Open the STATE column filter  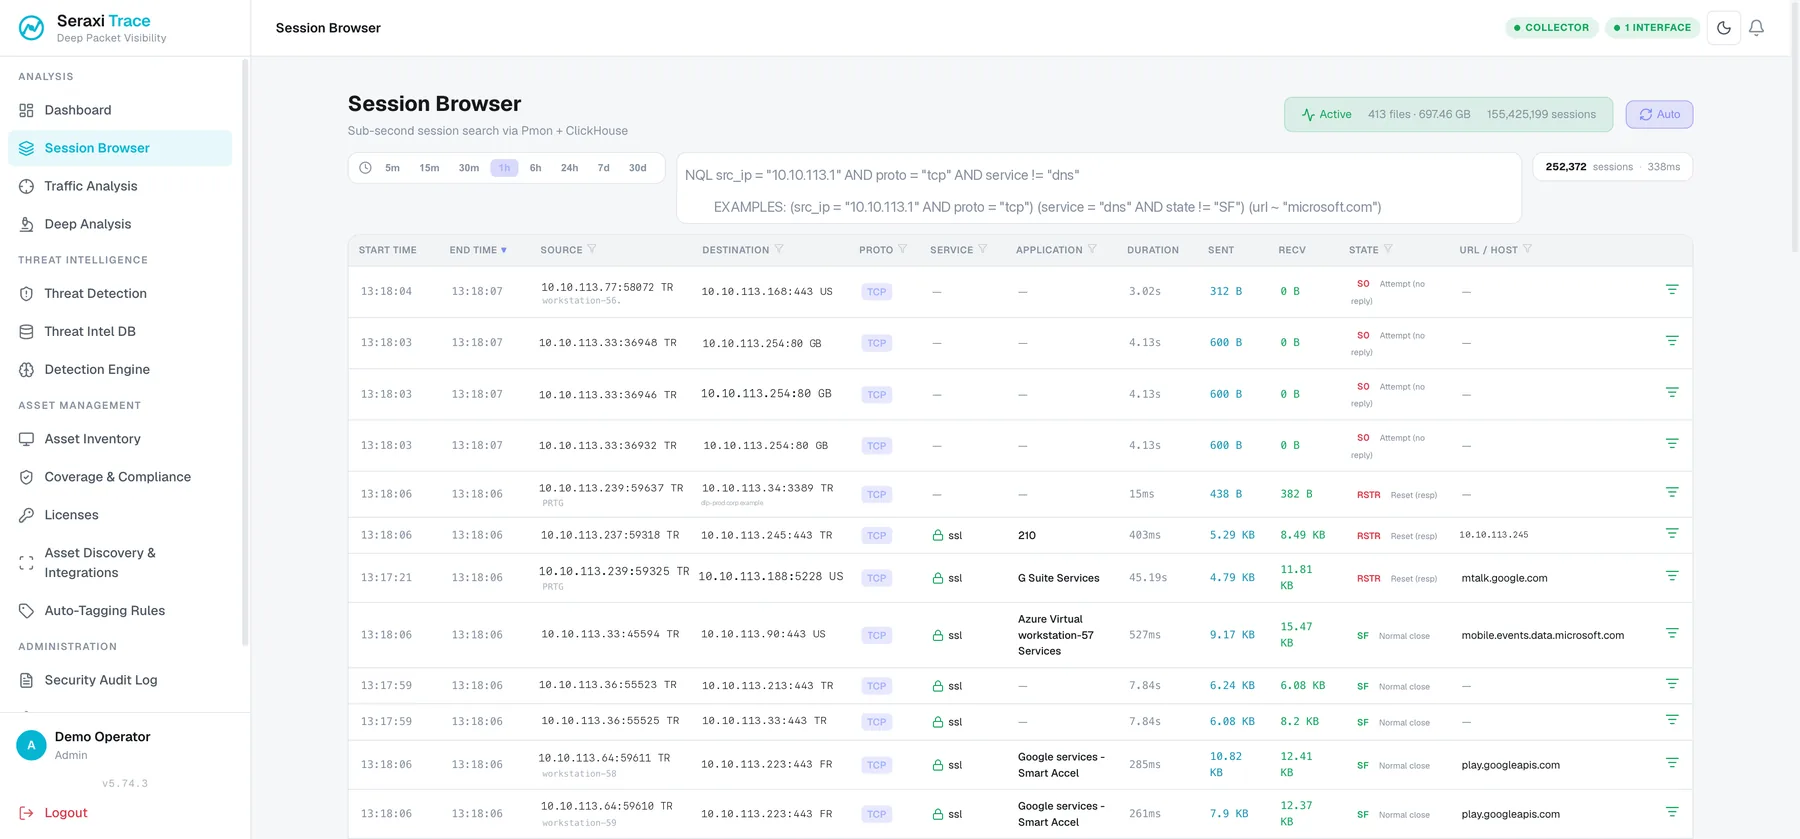pyautogui.click(x=1388, y=249)
